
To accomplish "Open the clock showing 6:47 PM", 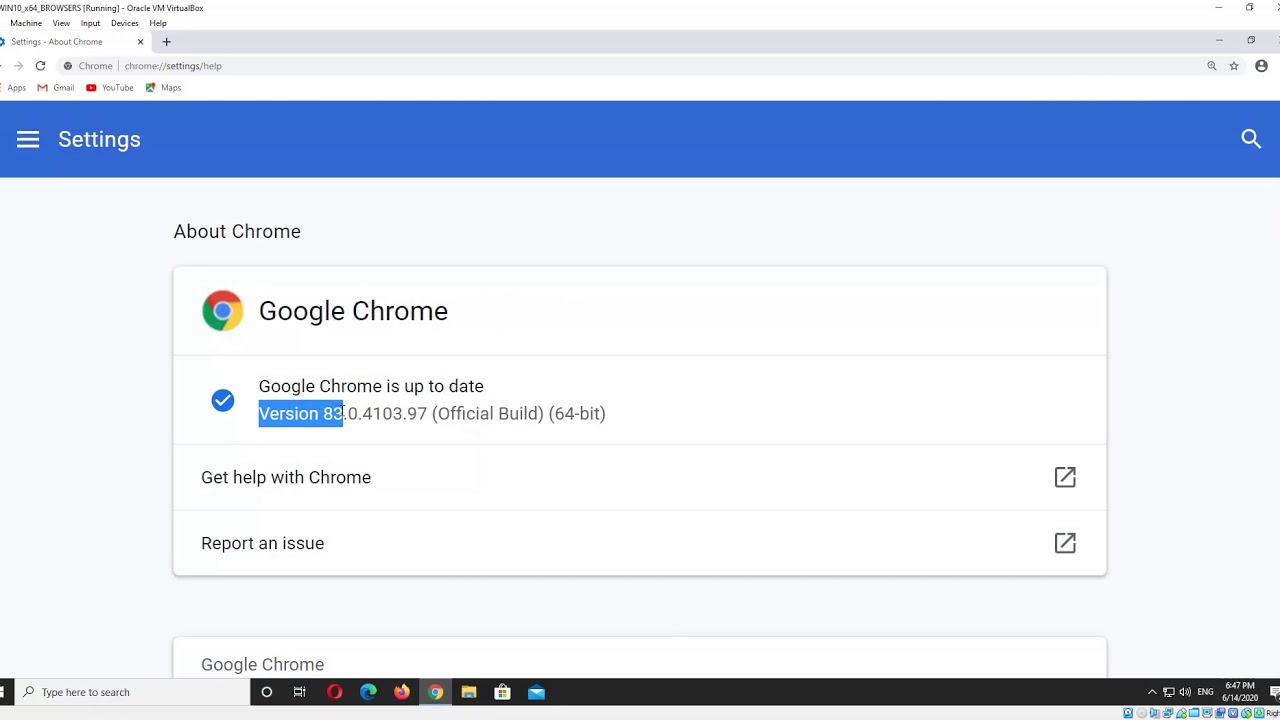I will point(1240,692).
